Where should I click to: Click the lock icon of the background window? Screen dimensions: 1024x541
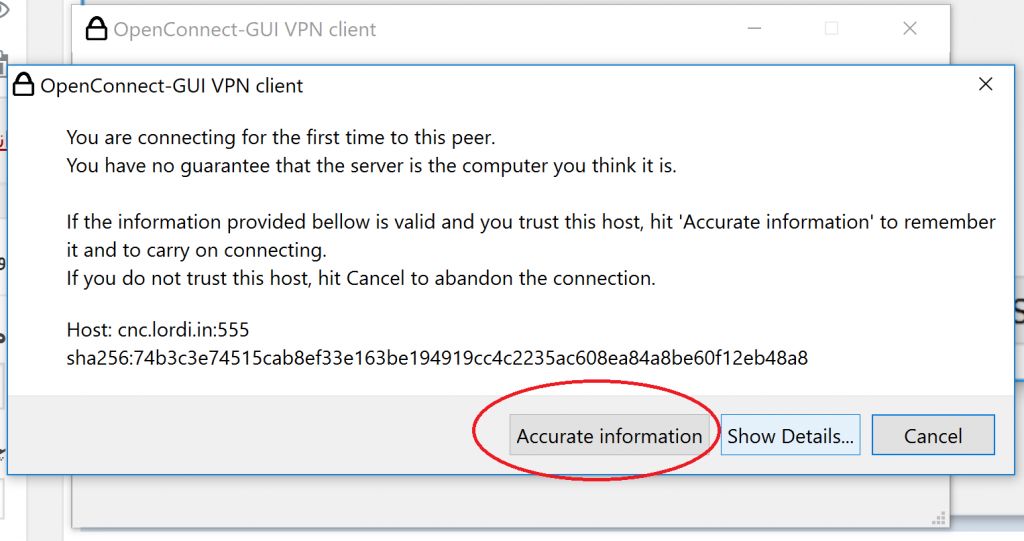(96, 30)
